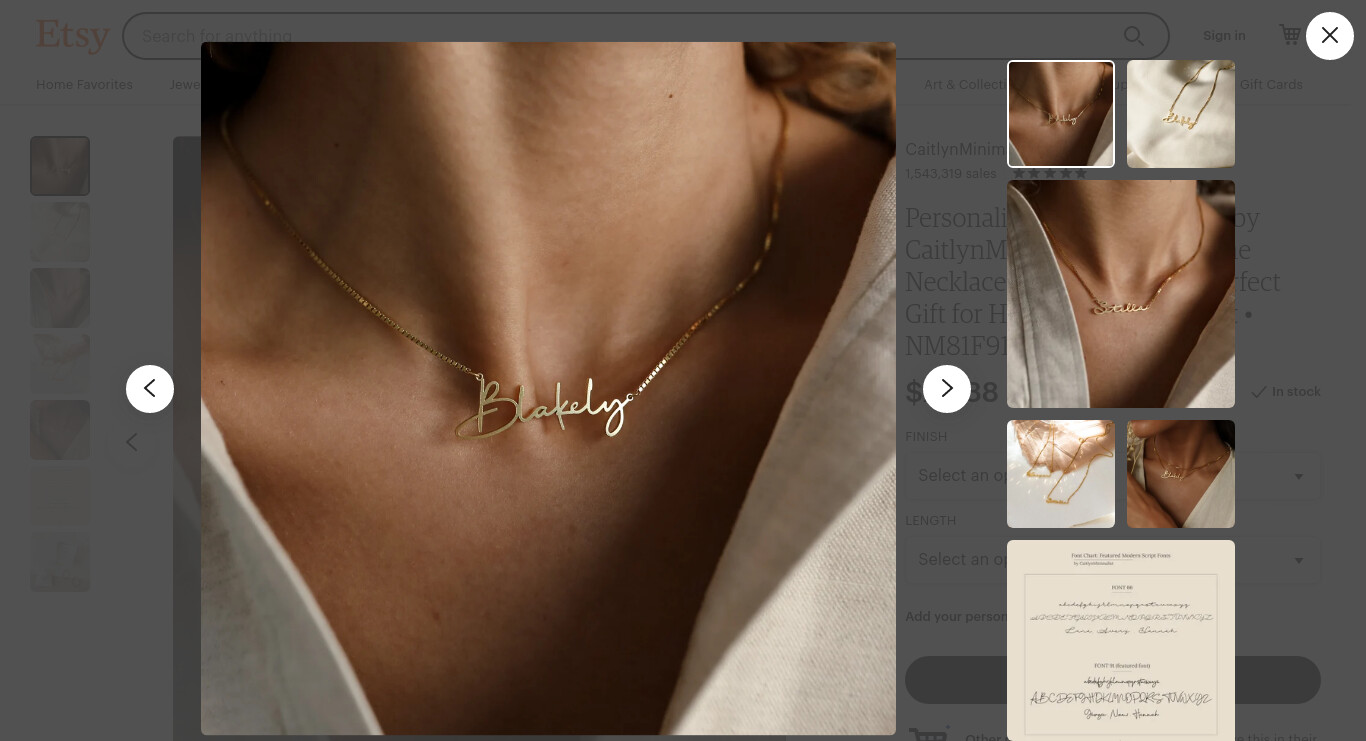The width and height of the screenshot is (1366, 741).
Task: Open the Sign in link
Action: coord(1224,35)
